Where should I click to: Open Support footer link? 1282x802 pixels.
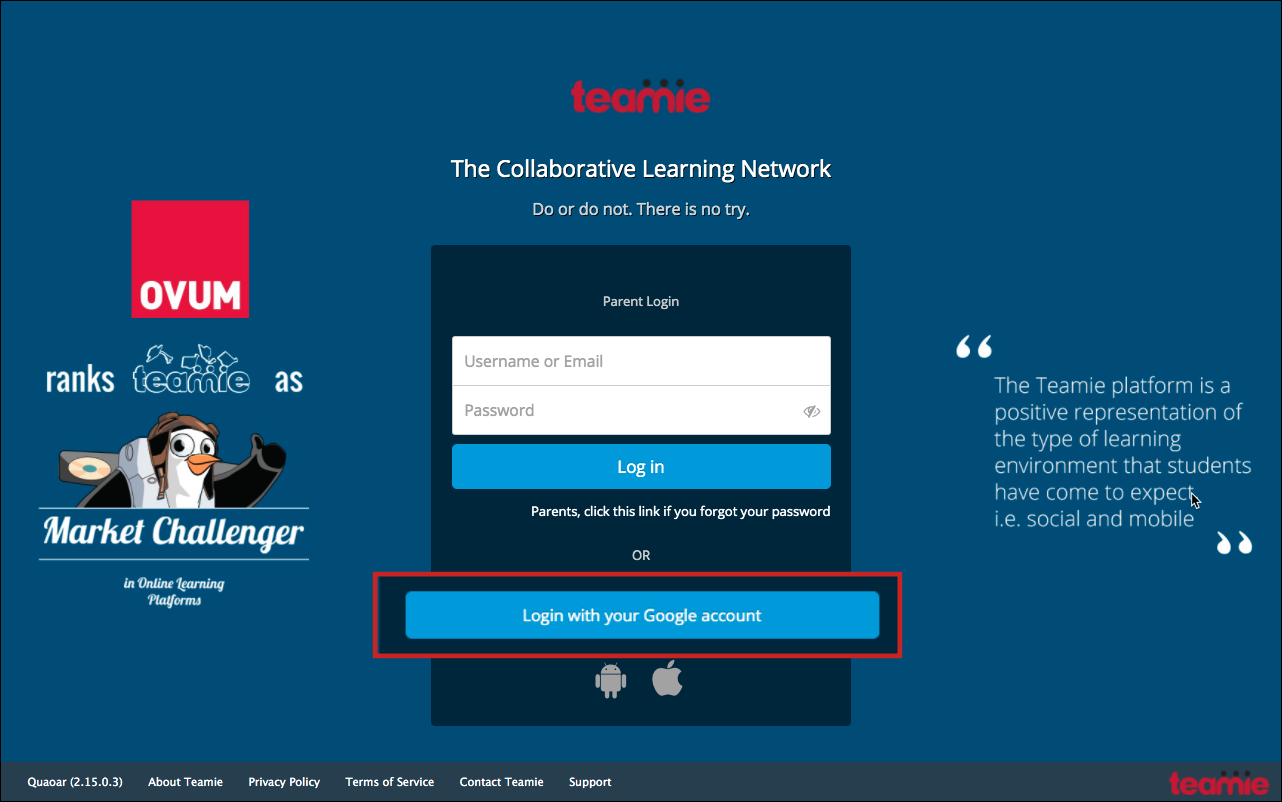(x=590, y=782)
